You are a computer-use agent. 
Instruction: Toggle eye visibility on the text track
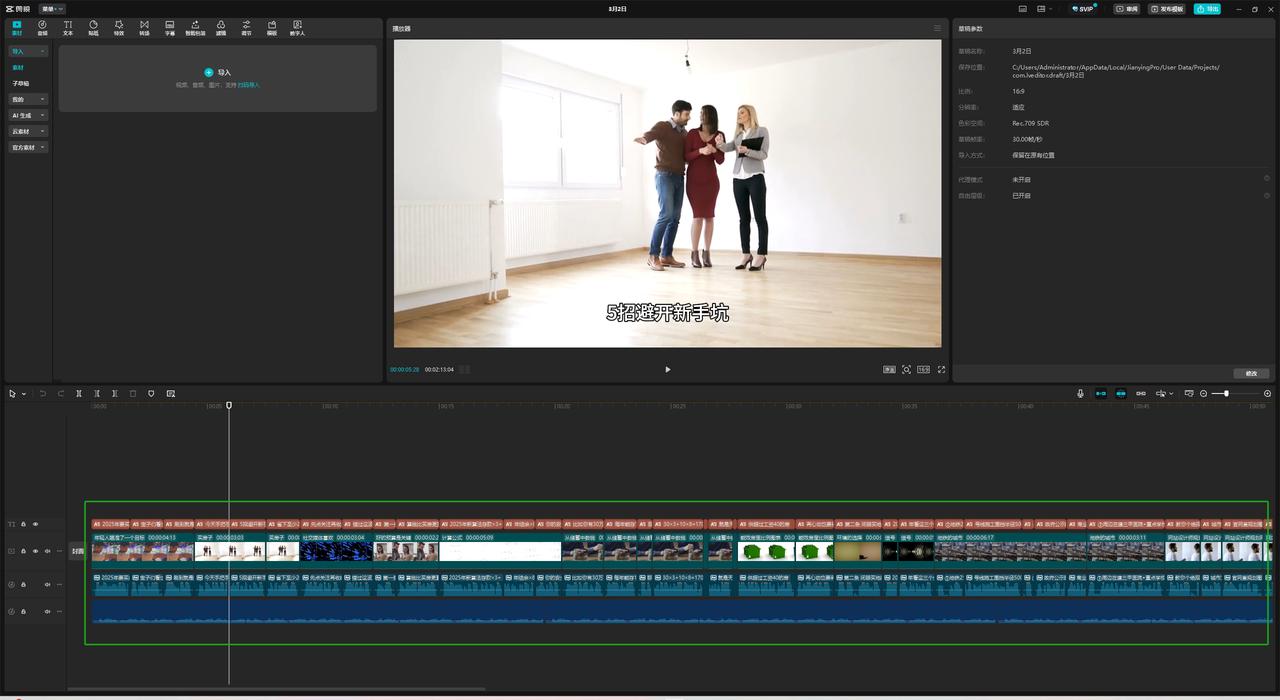pyautogui.click(x=35, y=524)
